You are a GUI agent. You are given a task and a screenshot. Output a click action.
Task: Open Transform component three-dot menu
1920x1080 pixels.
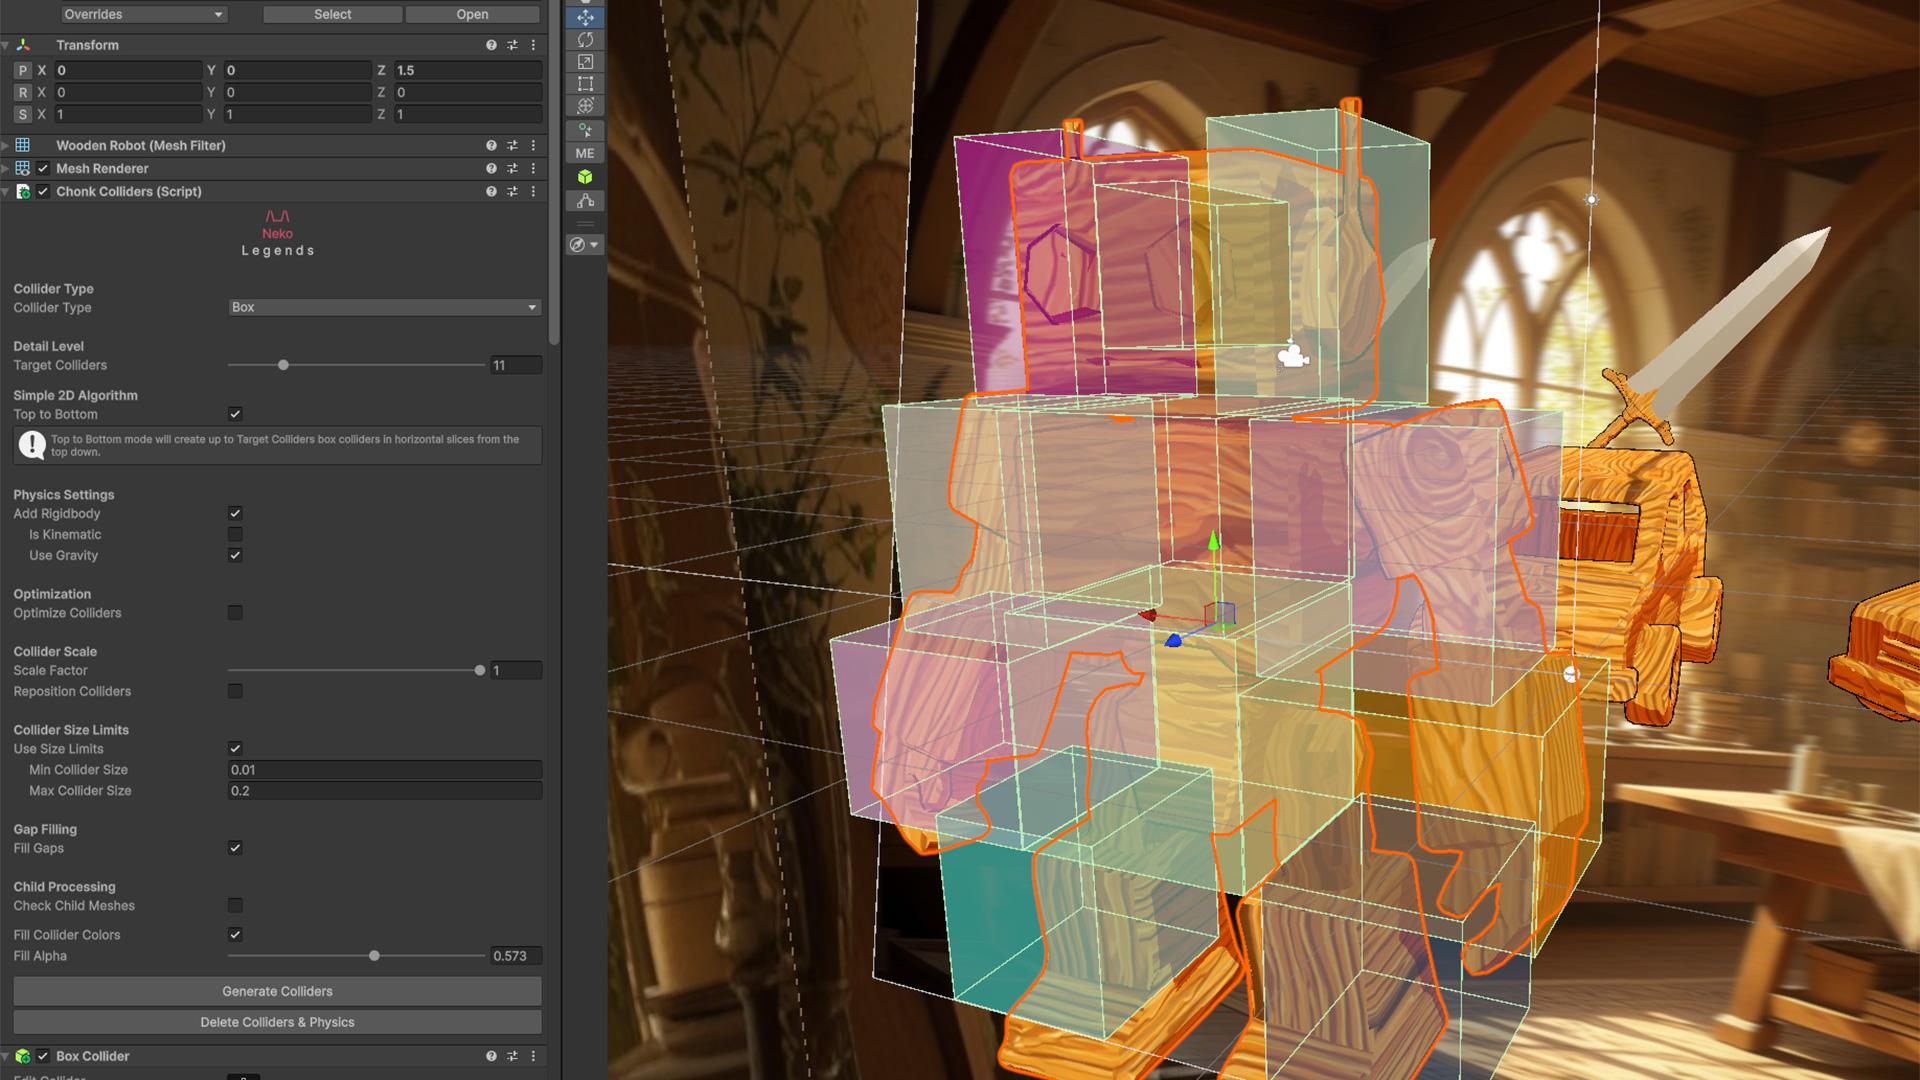tap(533, 45)
